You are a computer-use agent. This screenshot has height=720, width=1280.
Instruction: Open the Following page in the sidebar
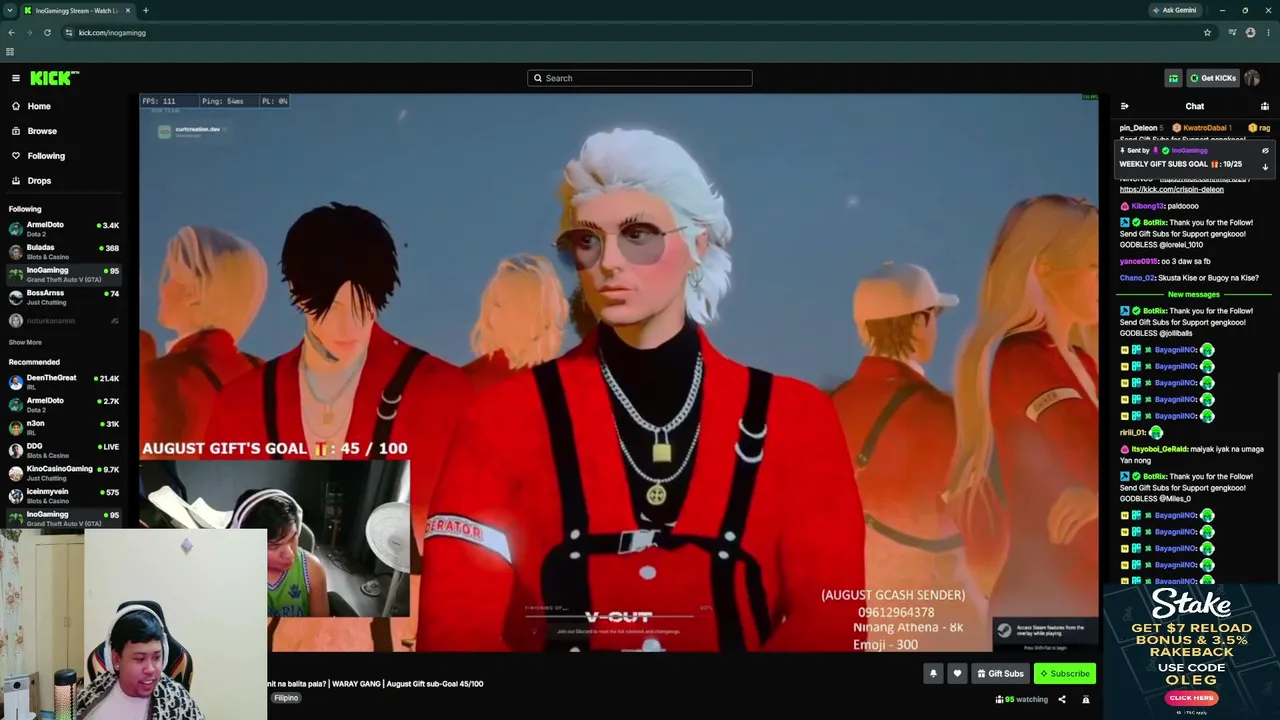click(46, 156)
